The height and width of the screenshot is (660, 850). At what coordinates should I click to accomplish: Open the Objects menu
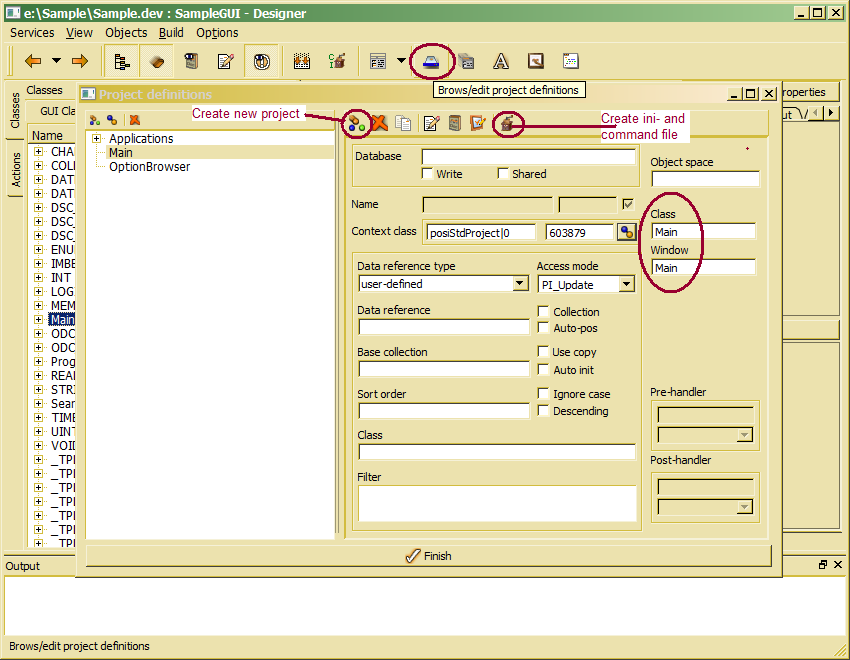126,33
